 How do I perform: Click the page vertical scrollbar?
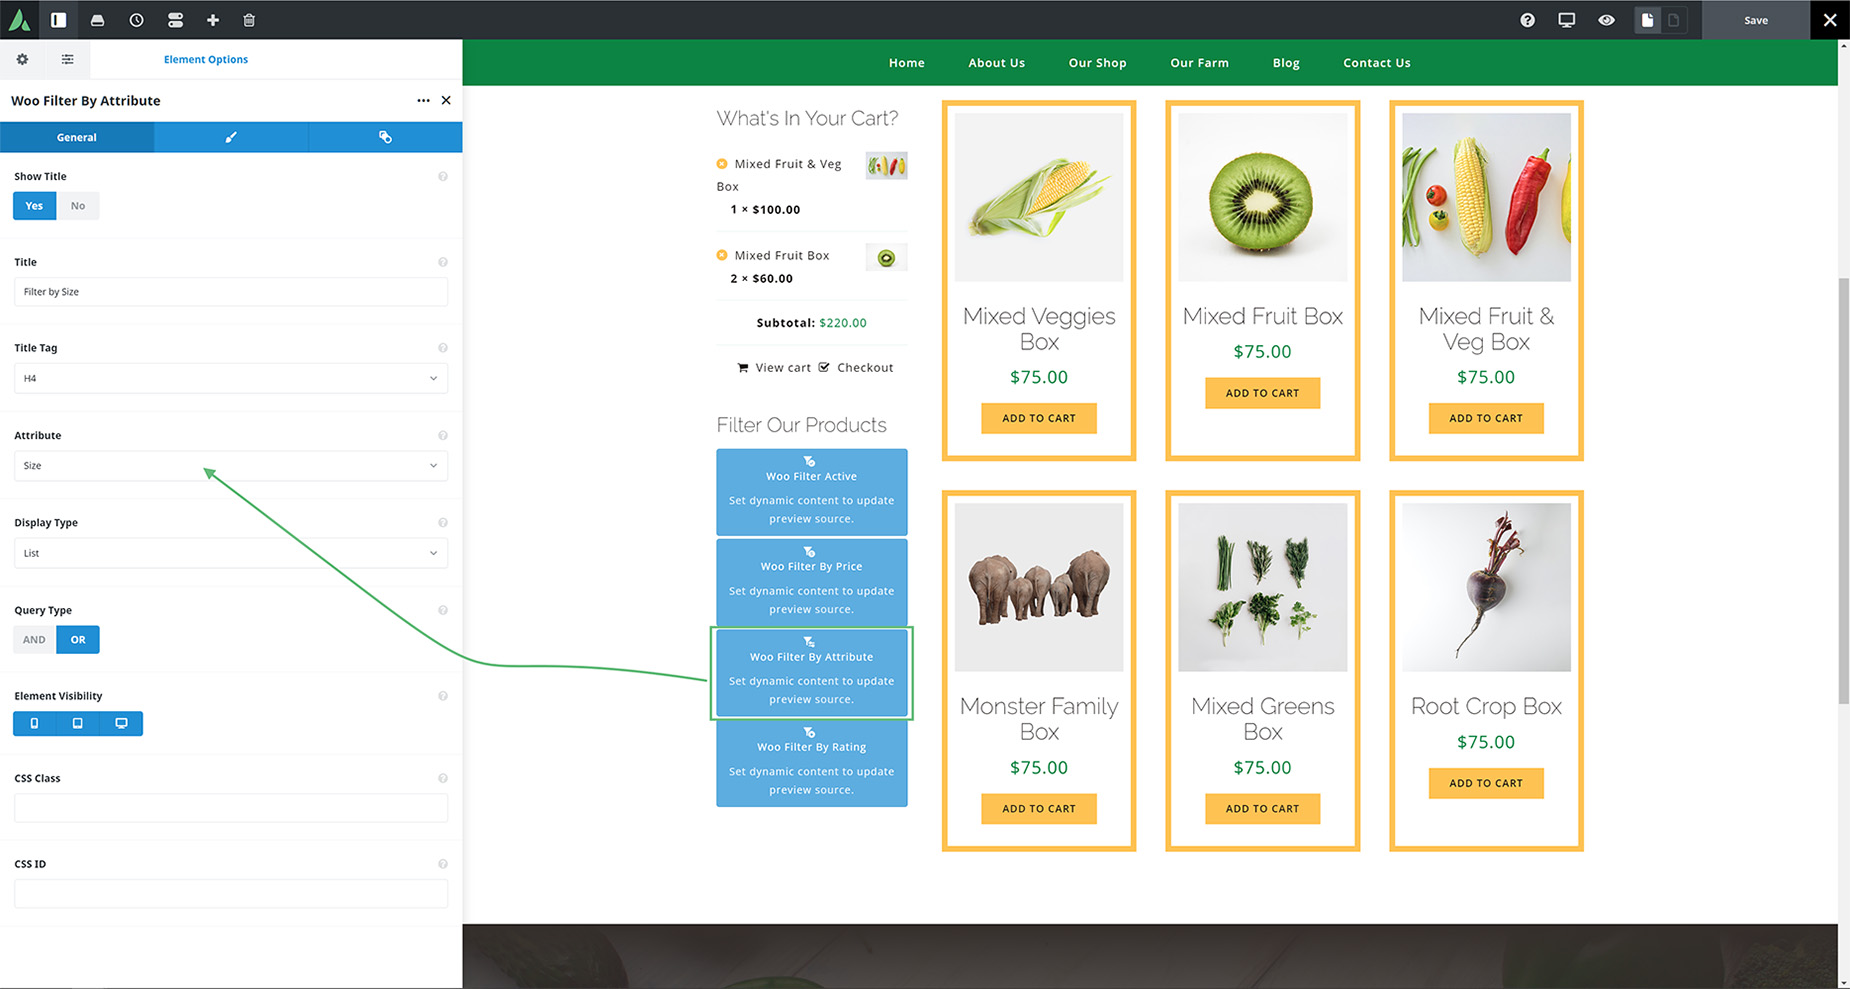pos(1843,490)
